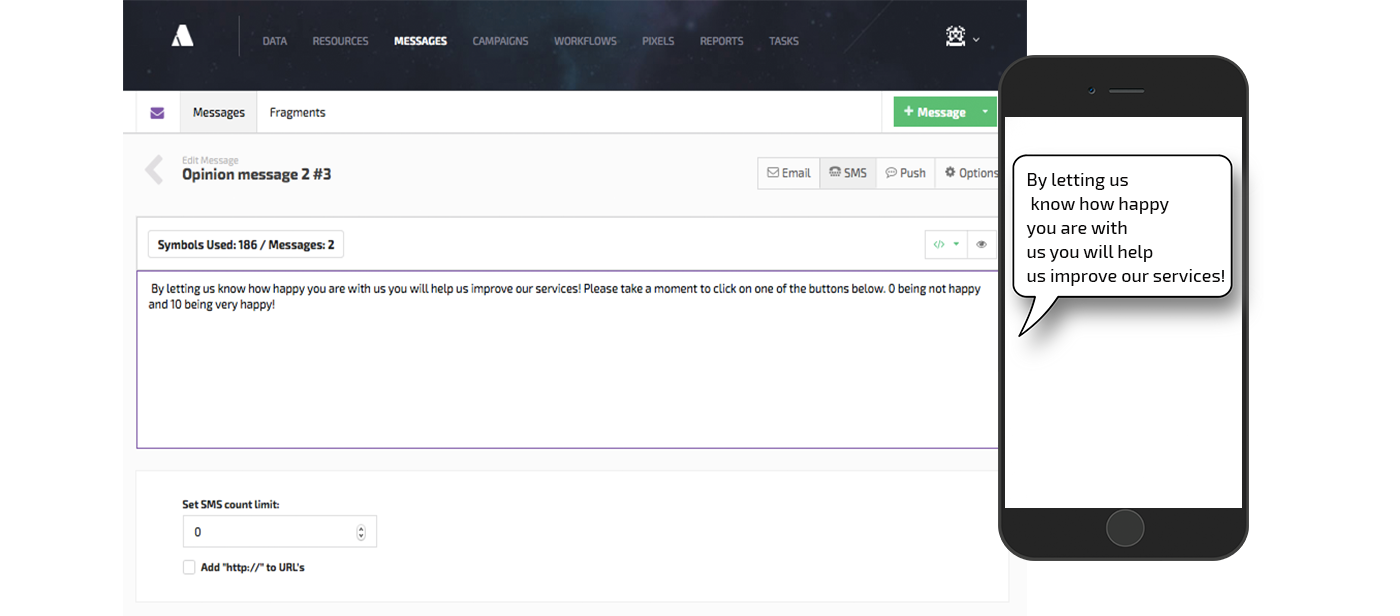
Task: Select the SMS channel button
Action: [848, 173]
